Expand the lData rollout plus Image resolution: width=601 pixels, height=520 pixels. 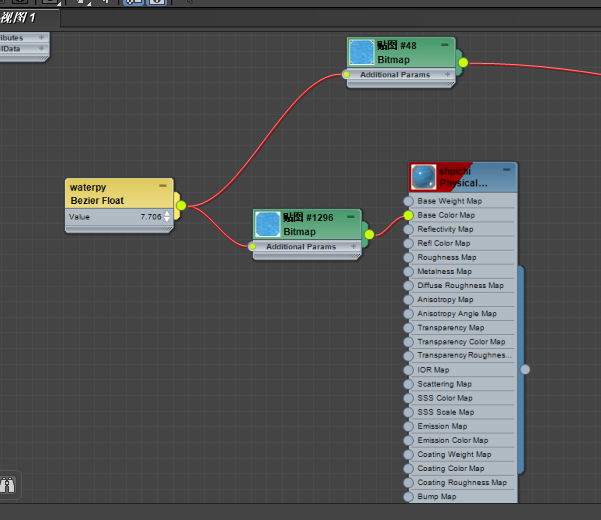(x=41, y=48)
